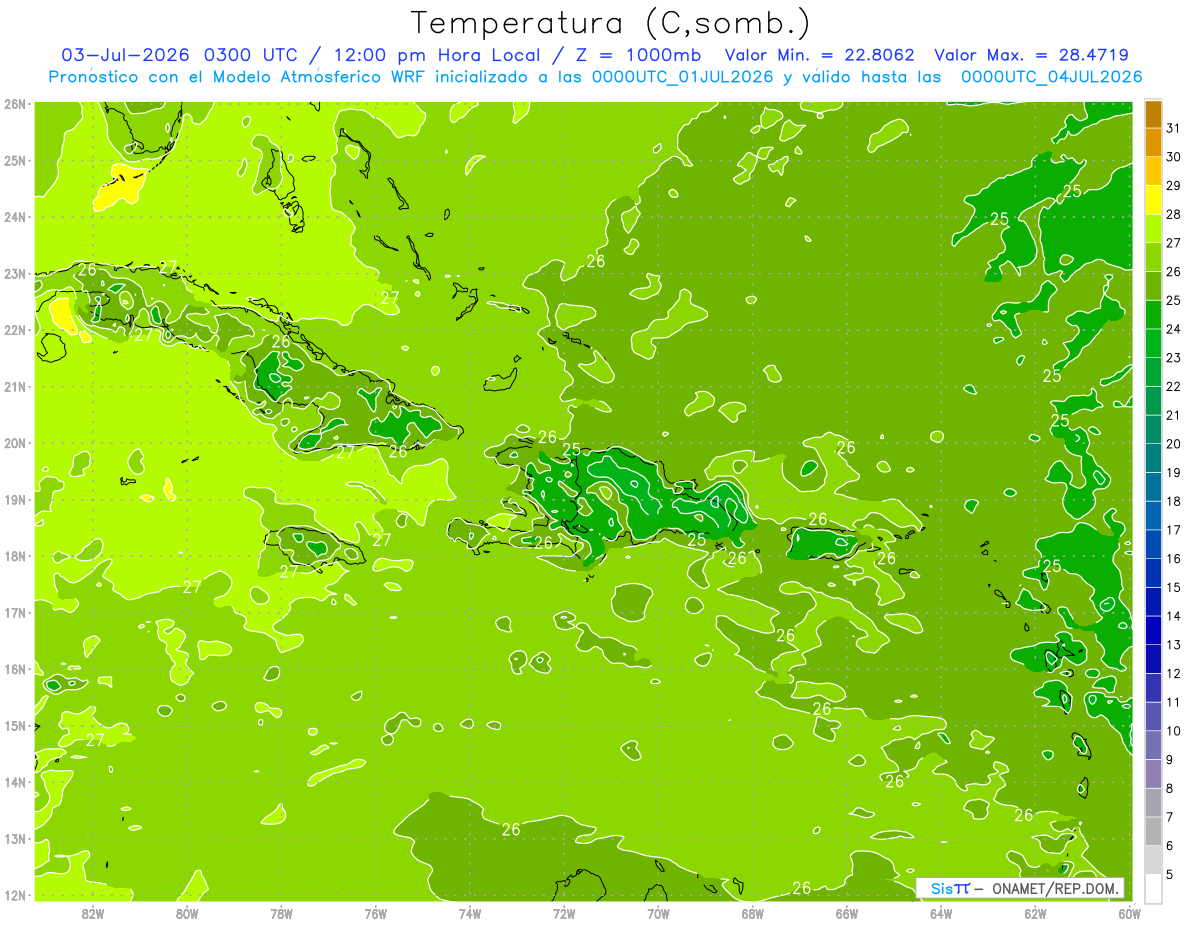Viewport: 1200px width, 927px height.
Task: Click the 80W longitude axis label
Action: coord(187,913)
